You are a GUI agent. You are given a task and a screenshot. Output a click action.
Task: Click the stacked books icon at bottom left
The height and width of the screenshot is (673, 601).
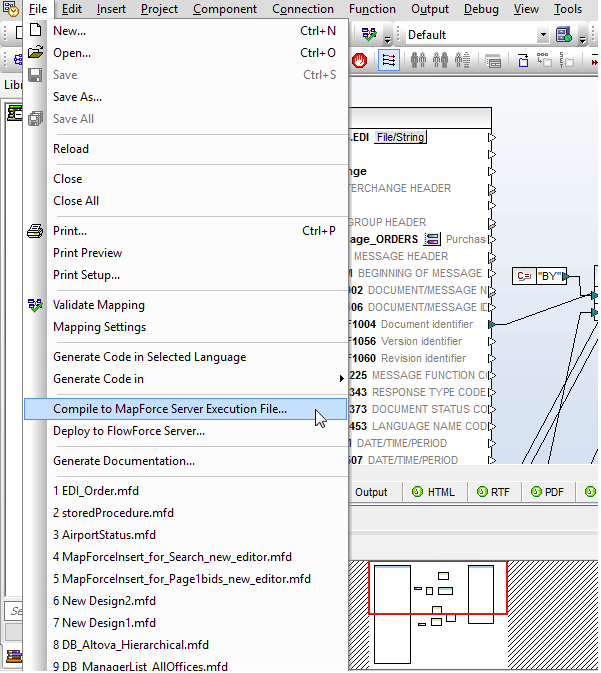pyautogui.click(x=14, y=656)
